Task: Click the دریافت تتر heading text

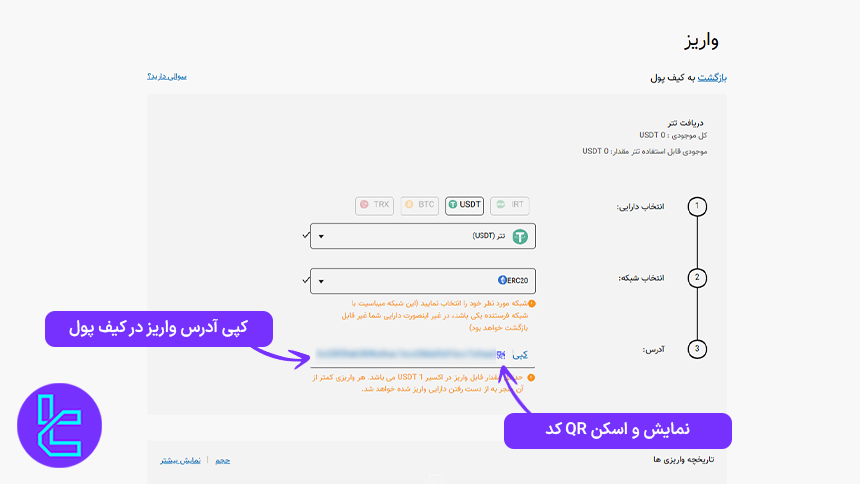Action: [686, 123]
